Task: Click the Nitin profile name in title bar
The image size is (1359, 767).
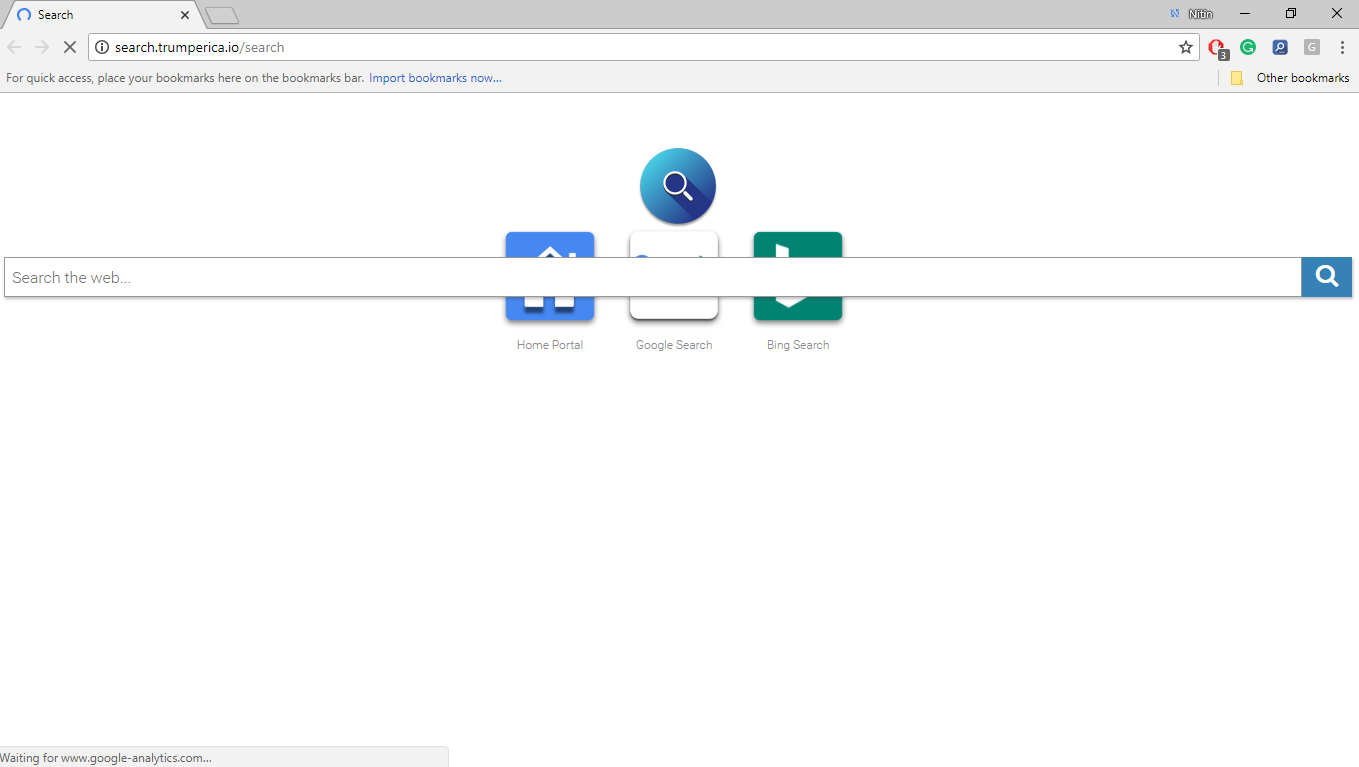Action: [1198, 14]
